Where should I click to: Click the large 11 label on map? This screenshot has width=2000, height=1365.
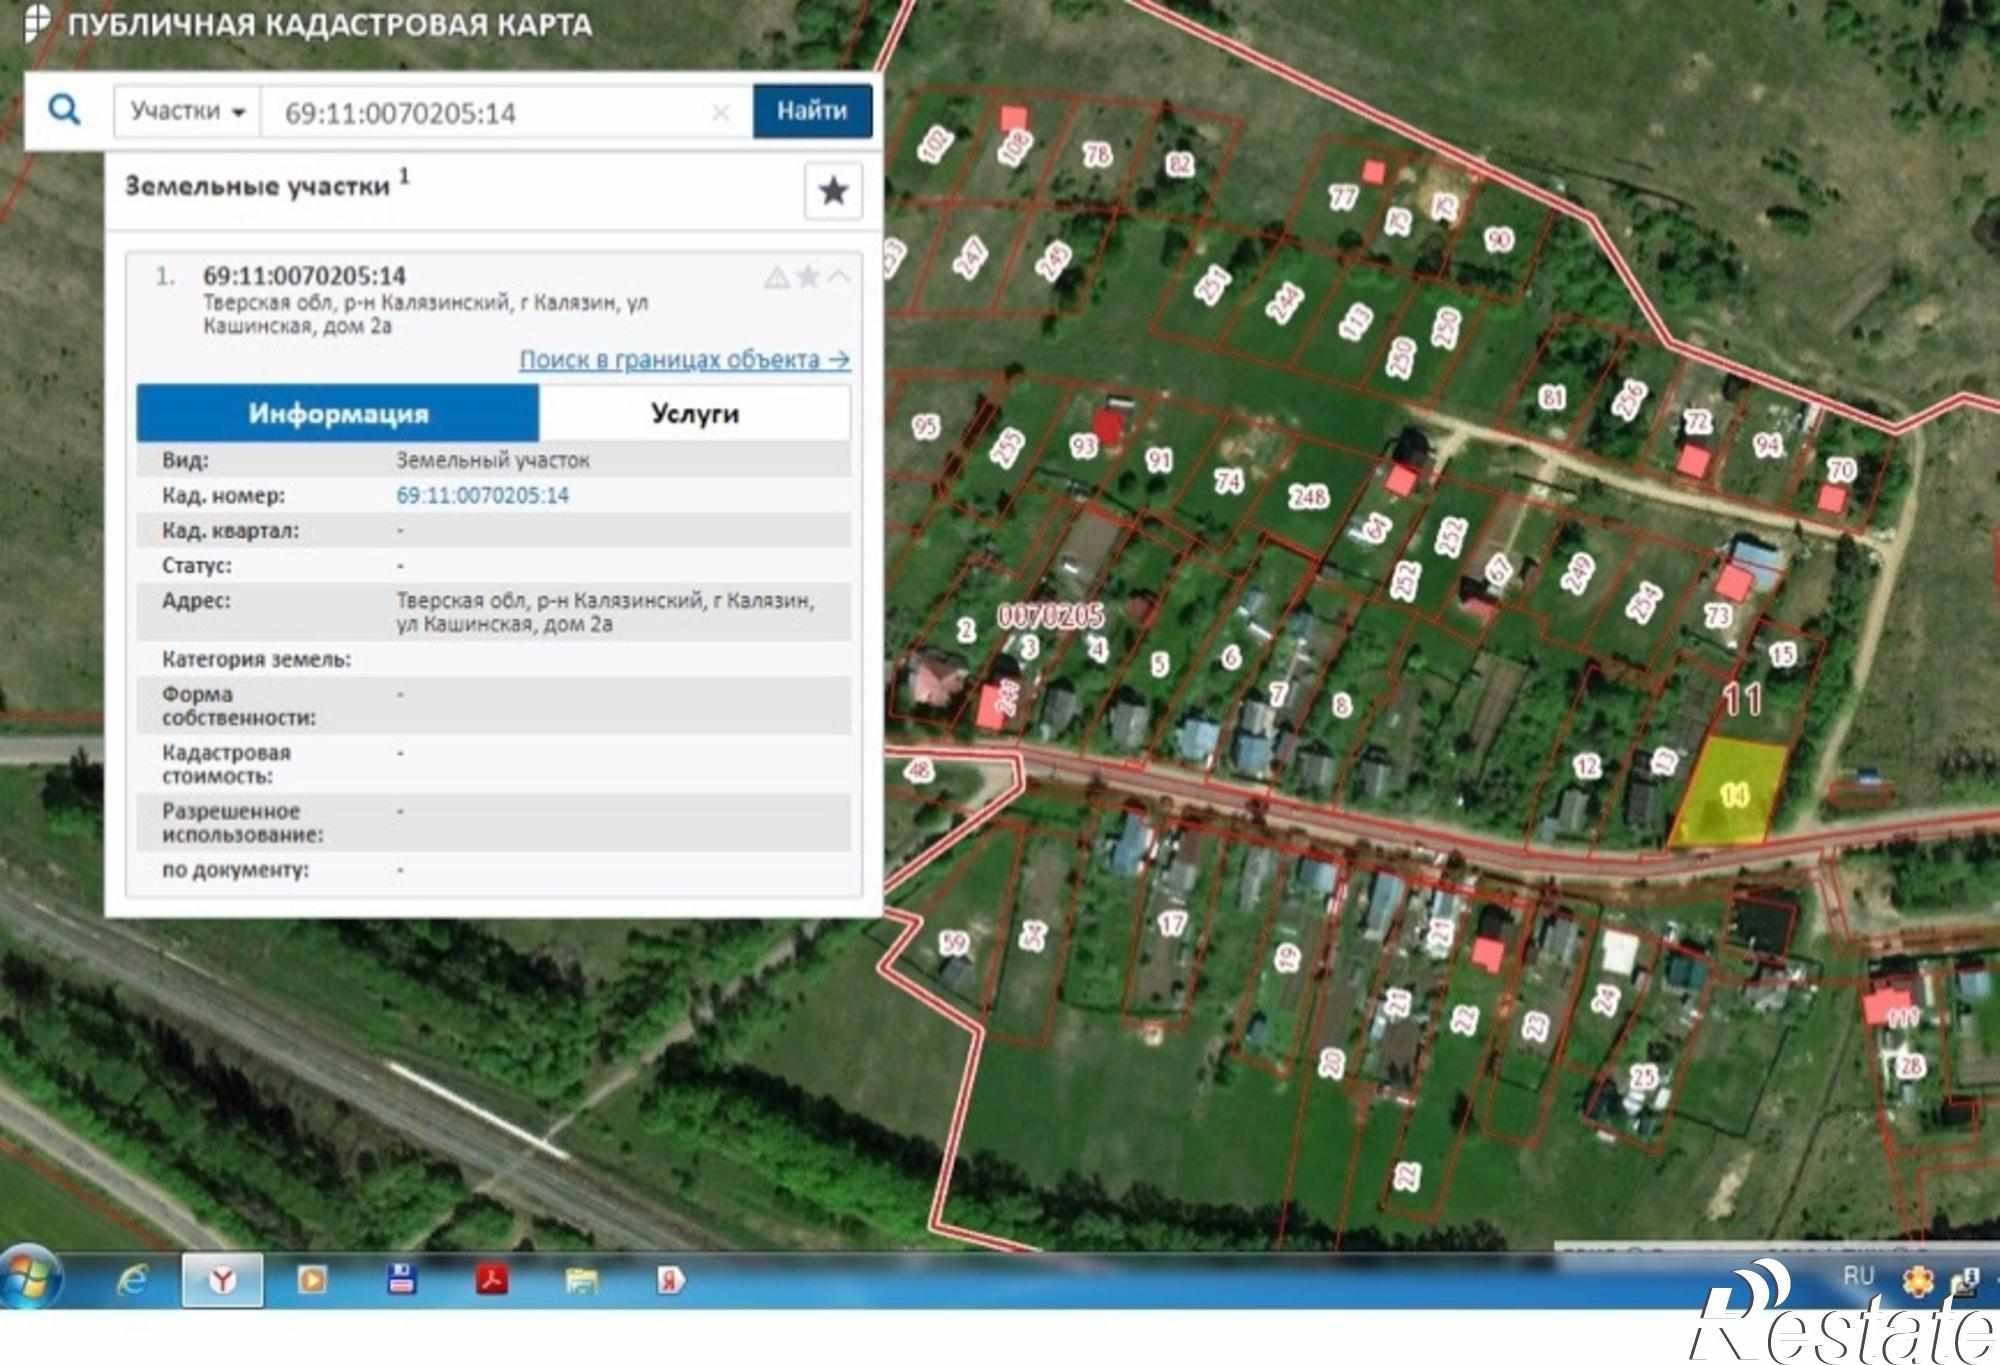[x=1742, y=699]
